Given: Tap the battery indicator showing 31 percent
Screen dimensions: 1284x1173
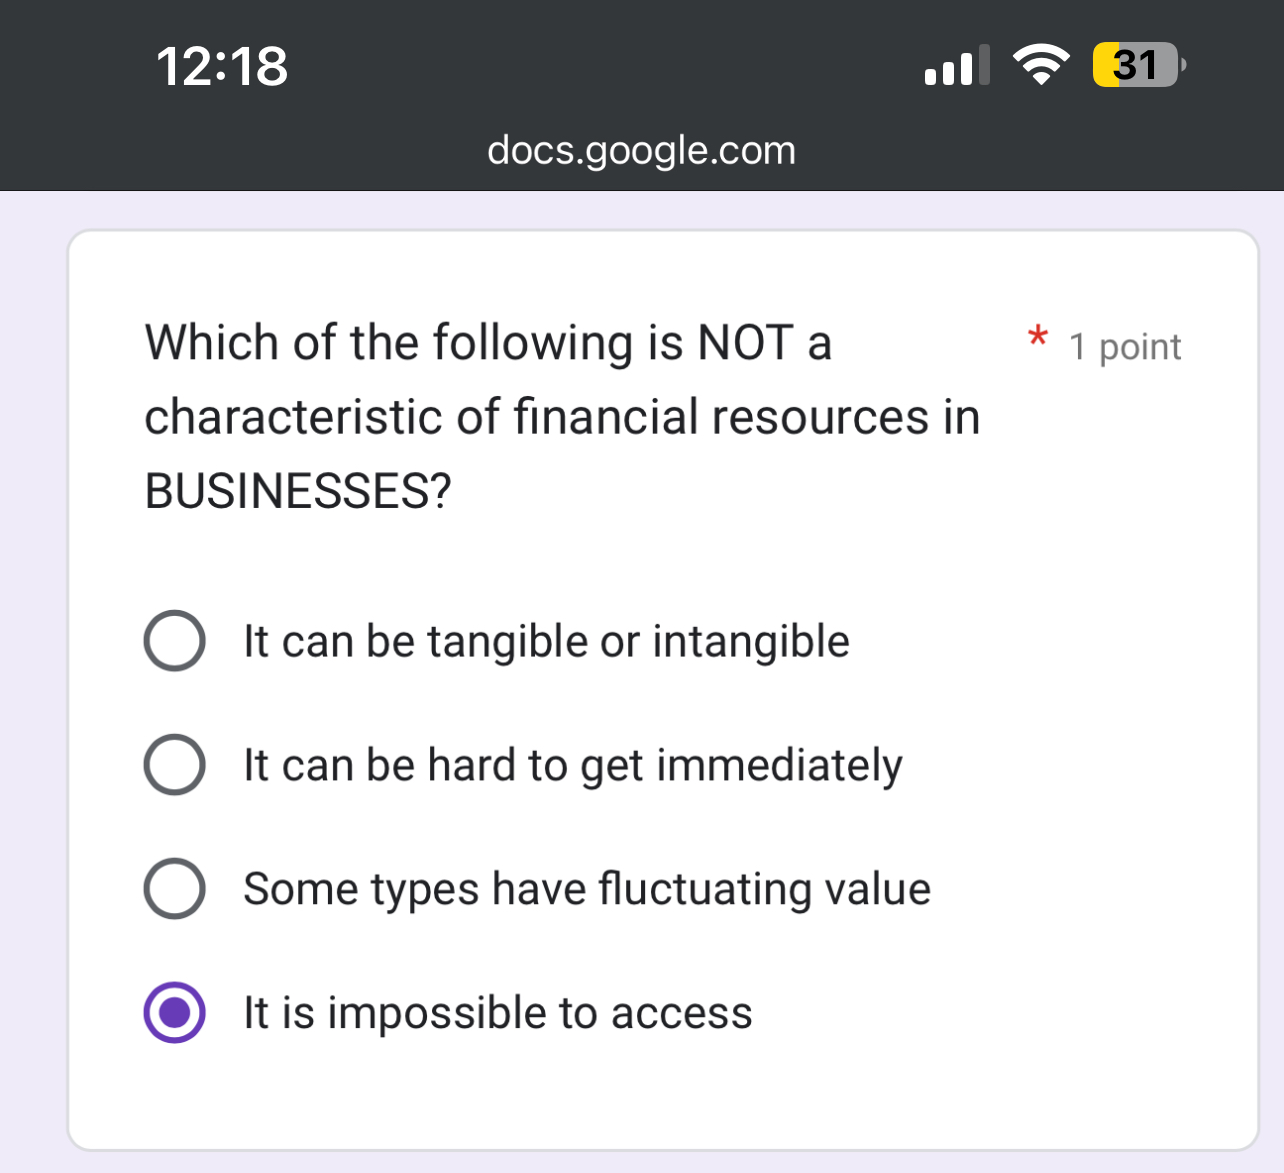Looking at the screenshot, I should [x=1136, y=64].
